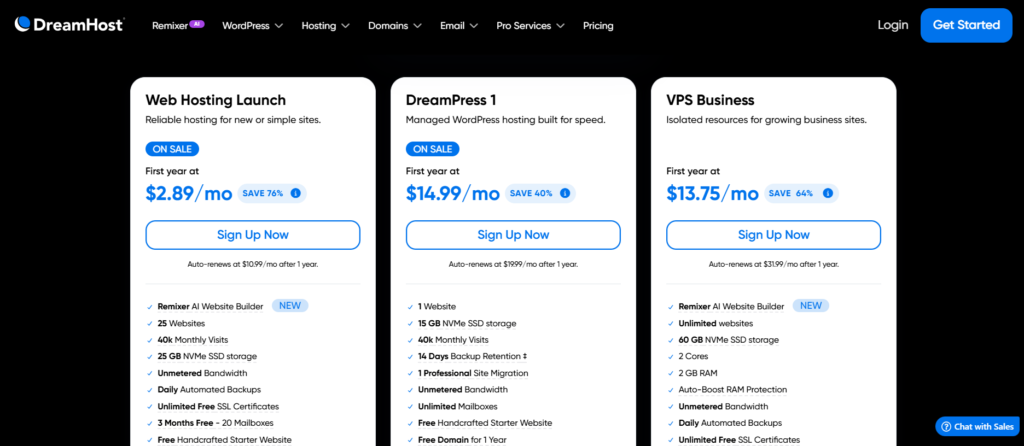Expand the WordPress menu

click(x=252, y=26)
